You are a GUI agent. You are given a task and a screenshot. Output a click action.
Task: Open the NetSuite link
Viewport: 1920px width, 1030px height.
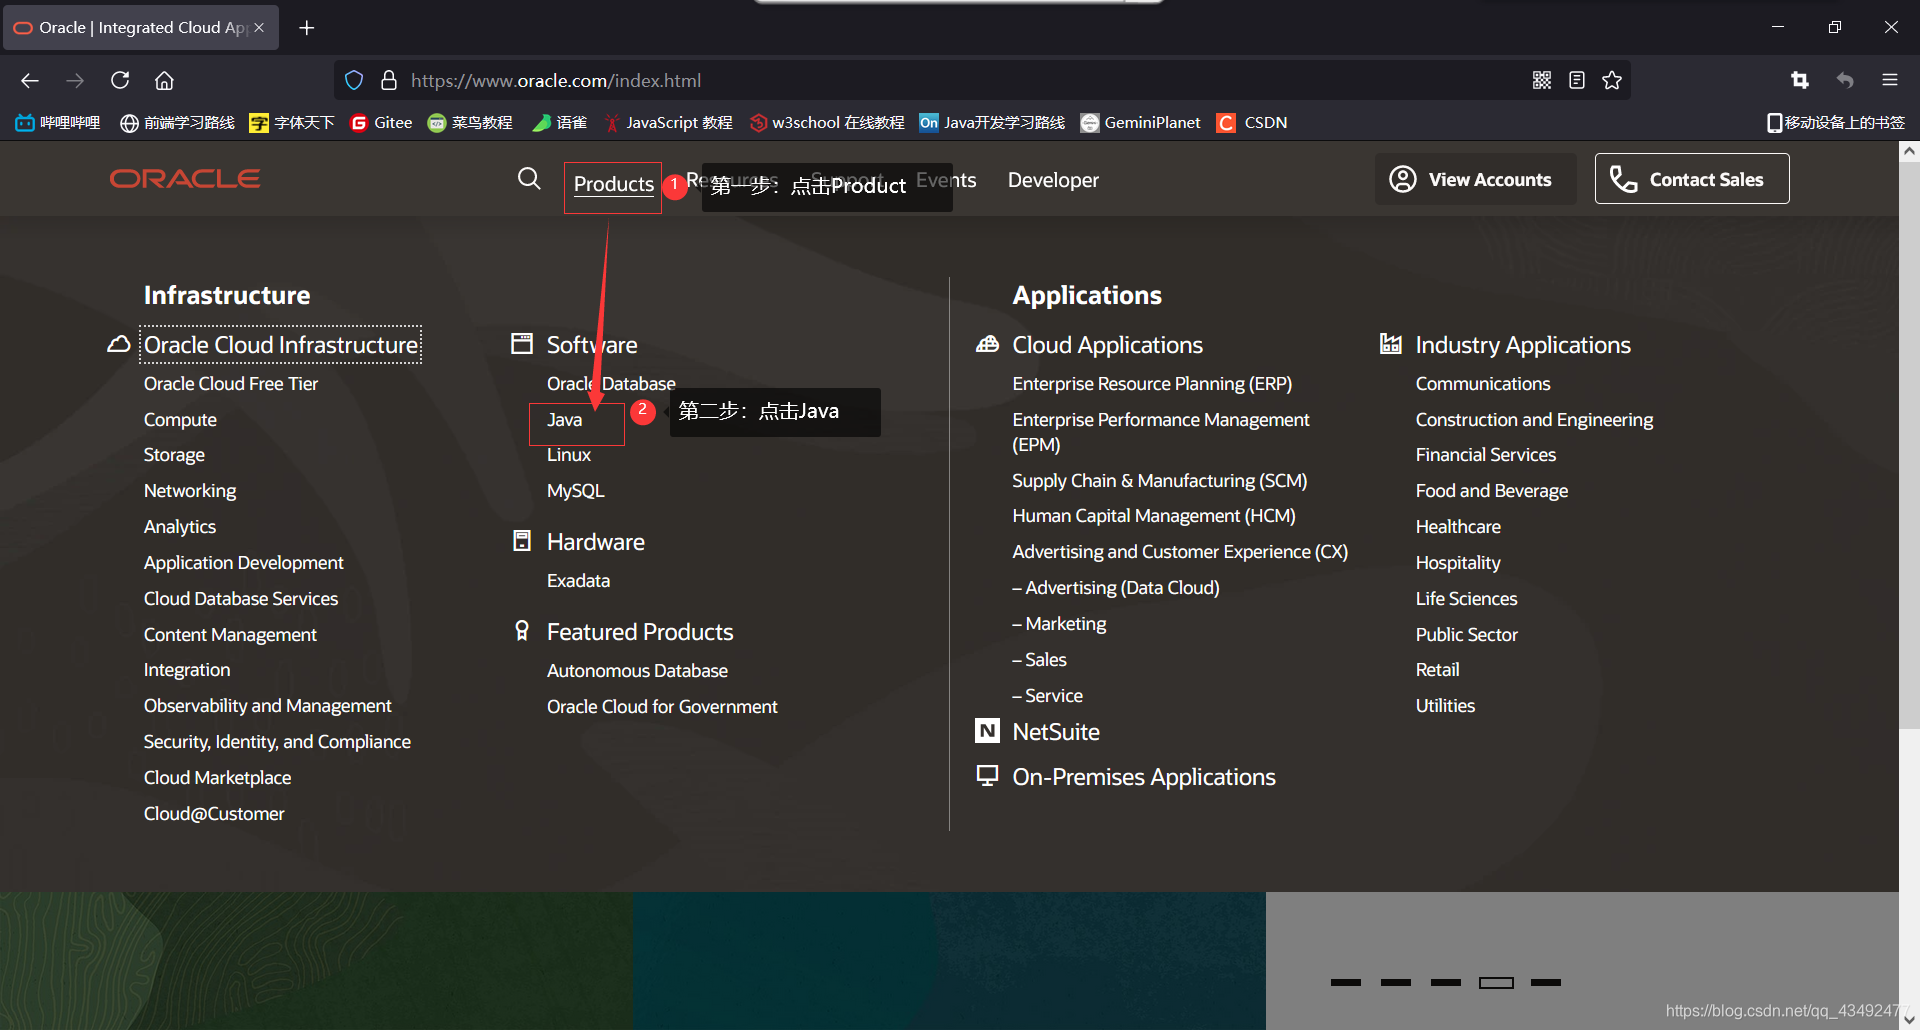1056,732
